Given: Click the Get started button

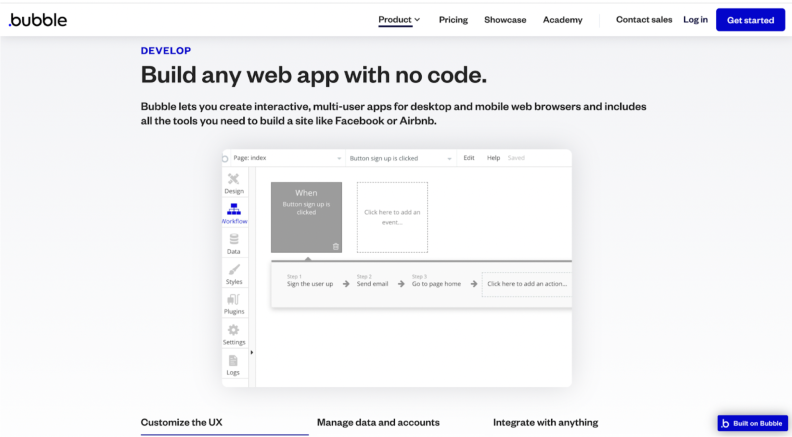Looking at the screenshot, I should 750,20.
